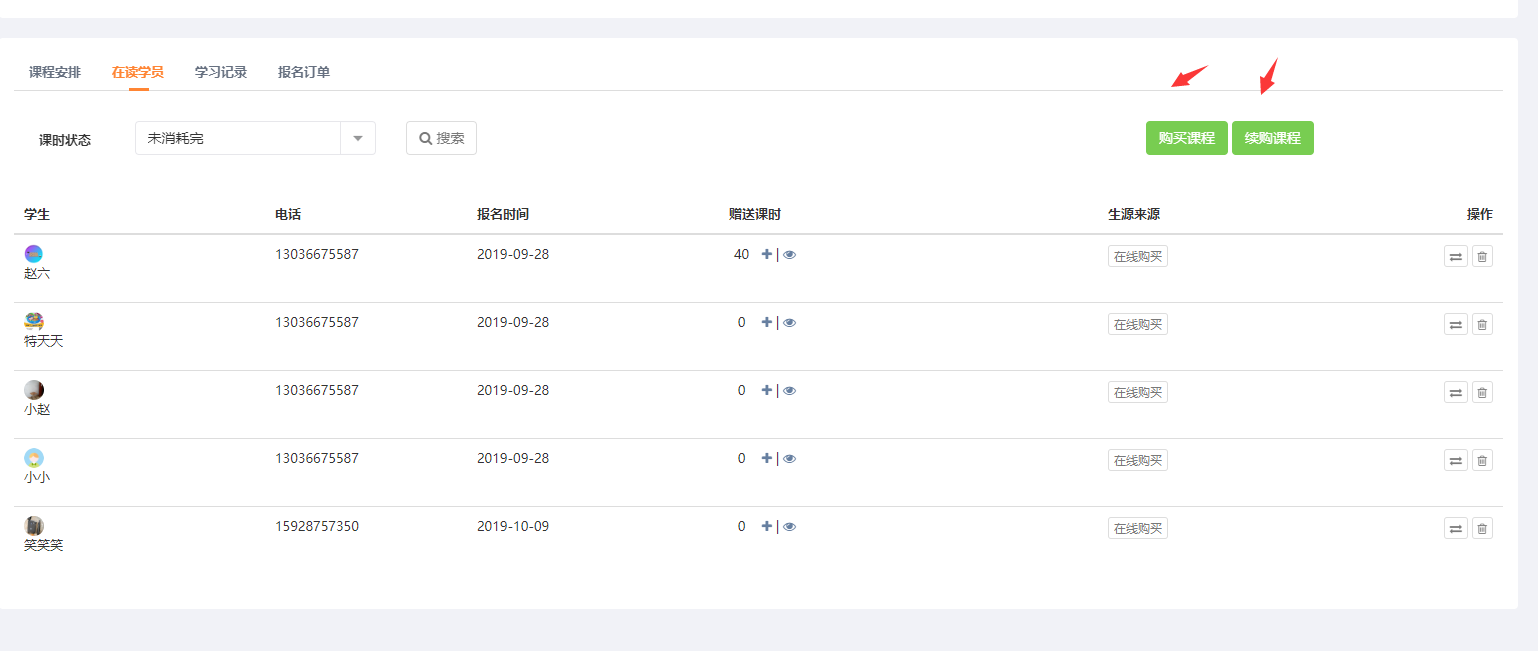Click 在线购买 tag in 小赵 row

point(1138,392)
